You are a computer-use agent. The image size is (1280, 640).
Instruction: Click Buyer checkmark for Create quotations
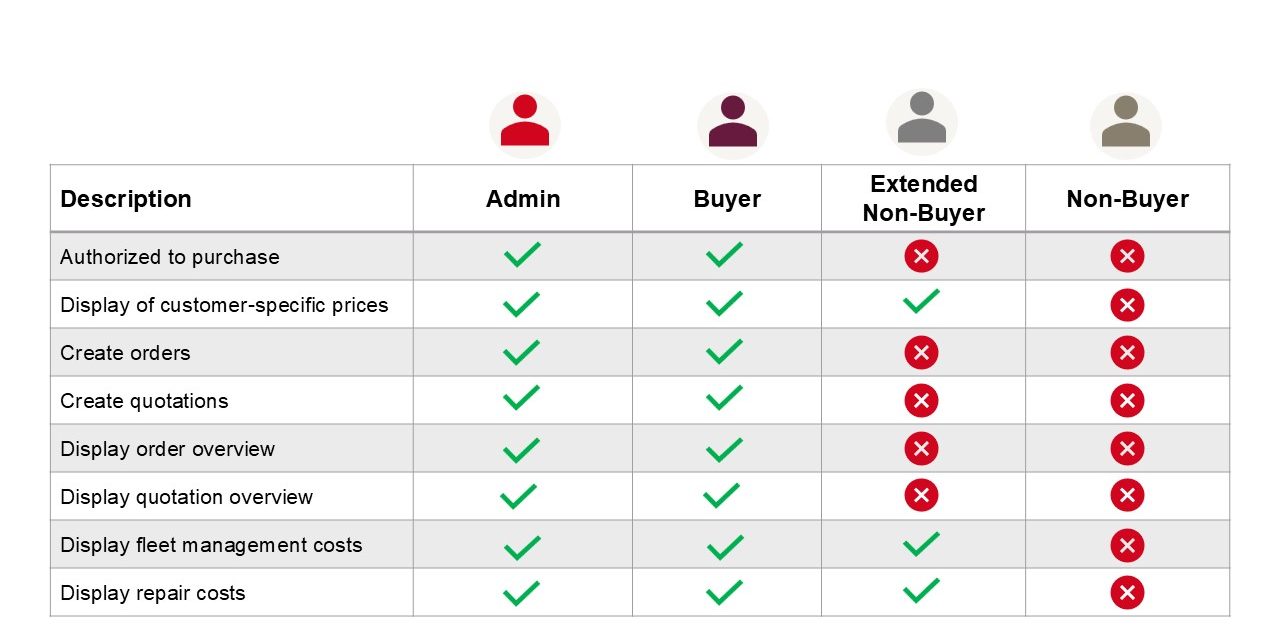point(724,400)
